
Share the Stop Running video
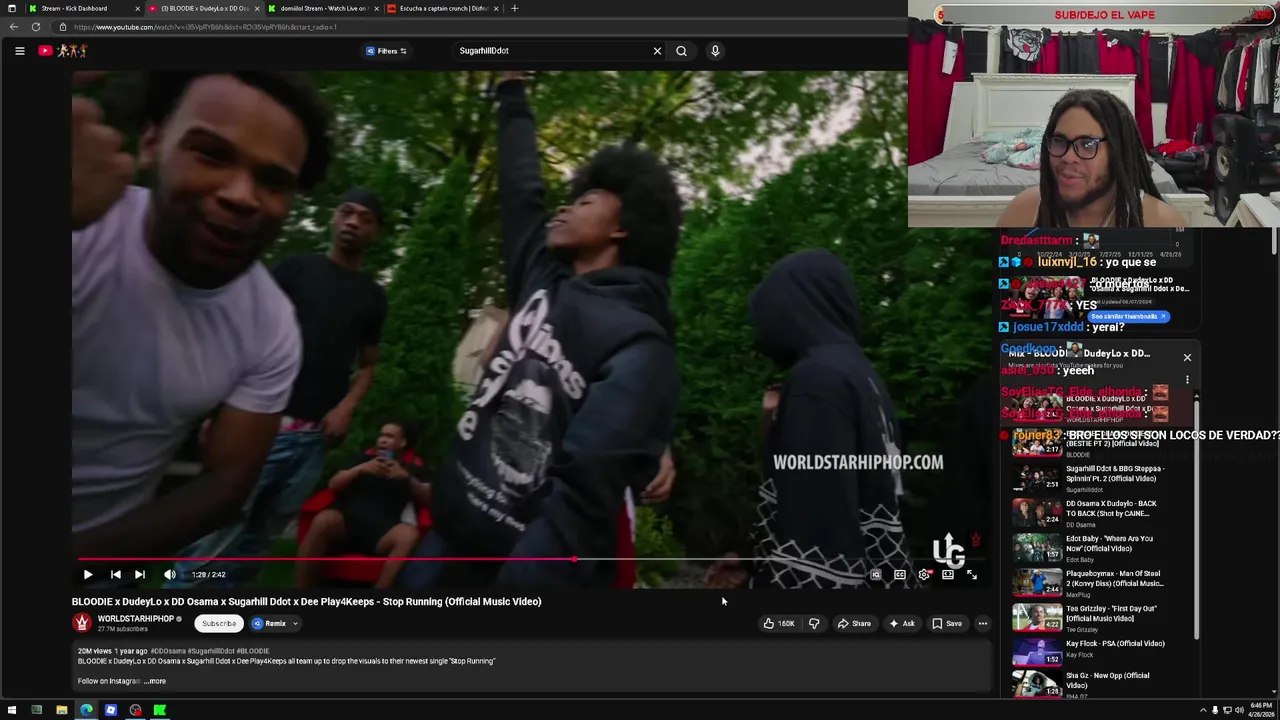(x=854, y=624)
